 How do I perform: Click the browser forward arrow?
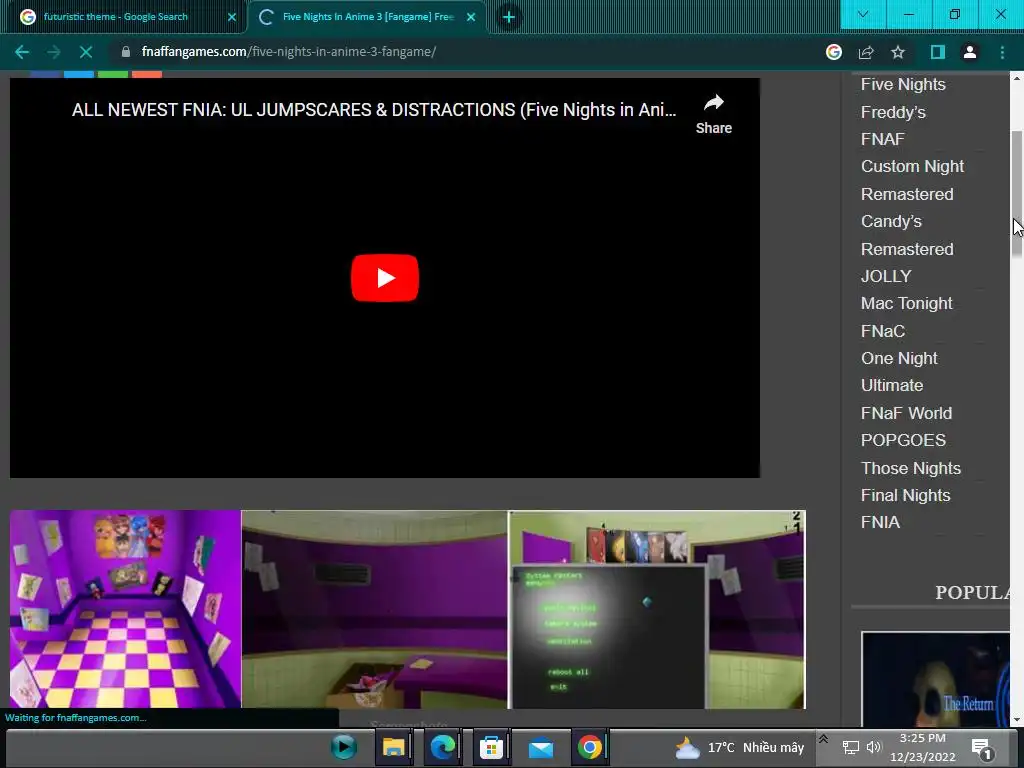54,52
